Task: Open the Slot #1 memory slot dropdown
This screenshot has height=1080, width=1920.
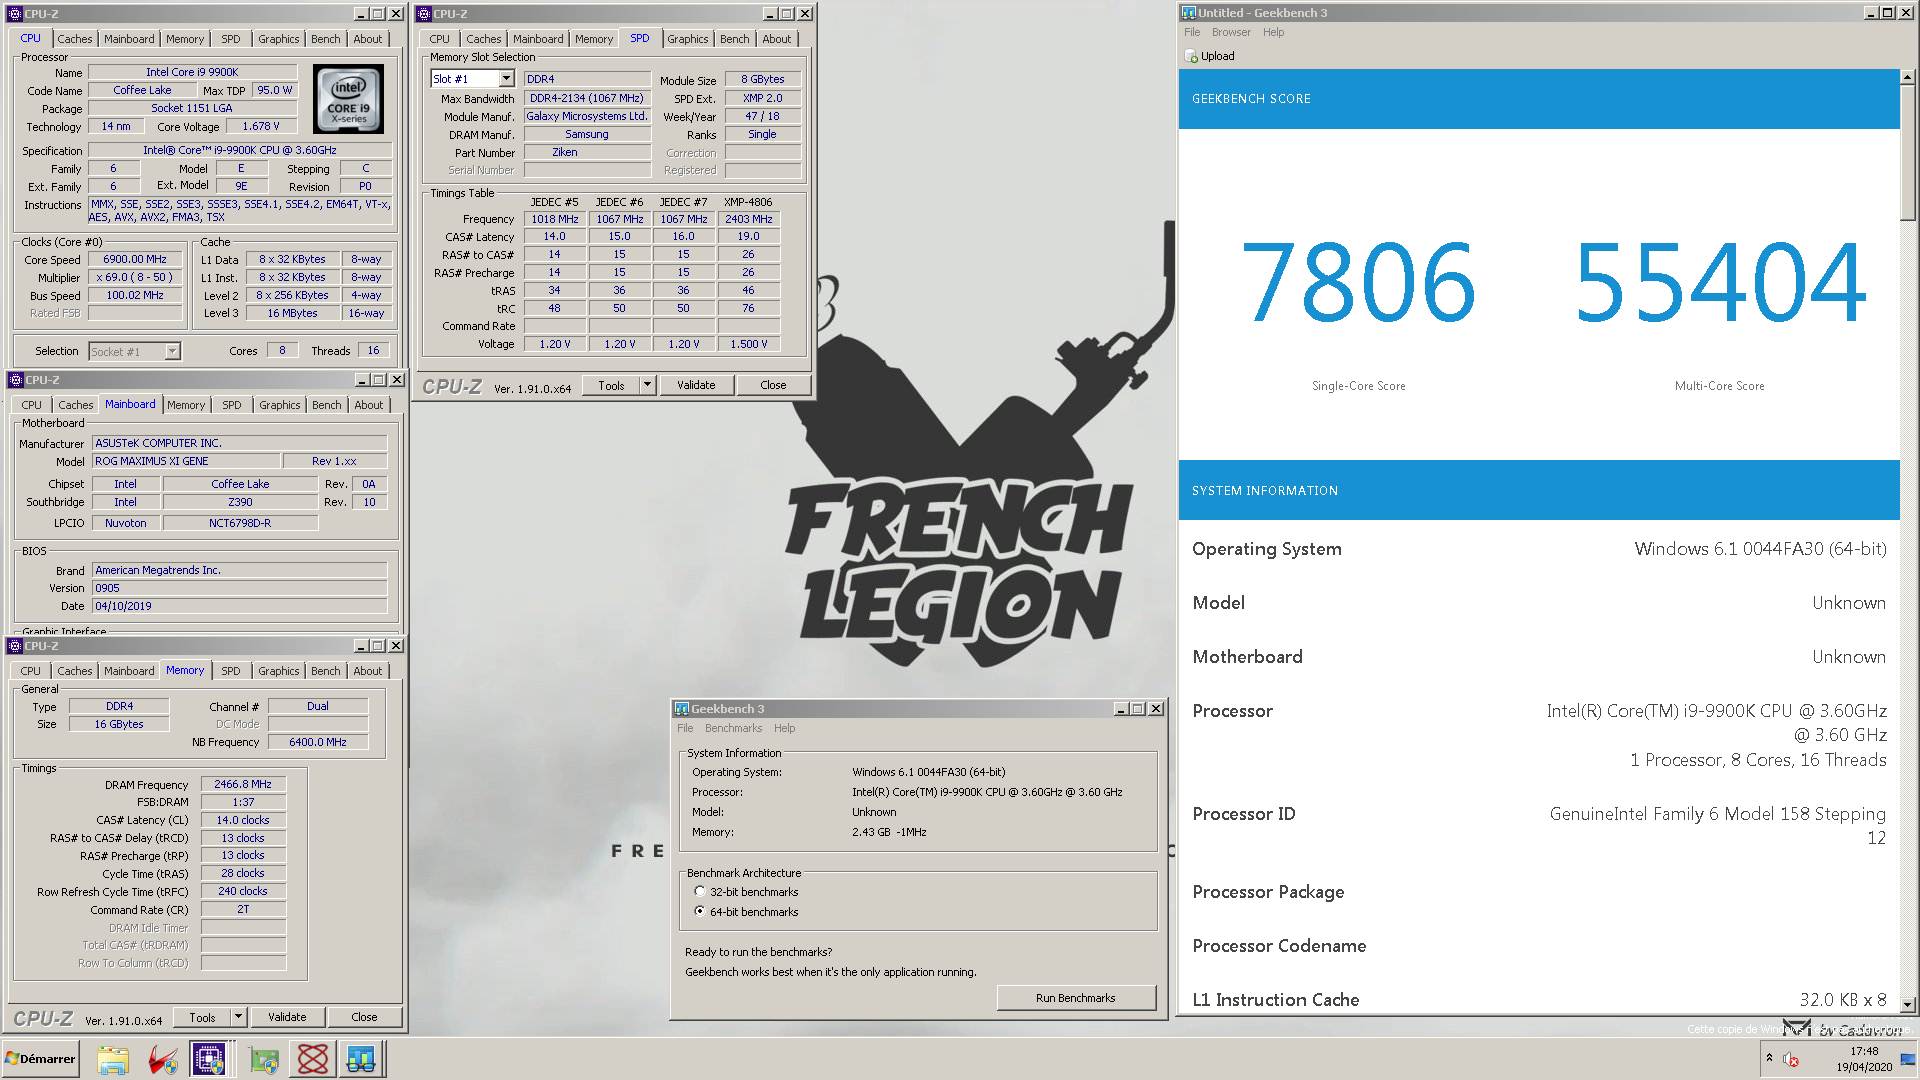Action: coord(506,79)
